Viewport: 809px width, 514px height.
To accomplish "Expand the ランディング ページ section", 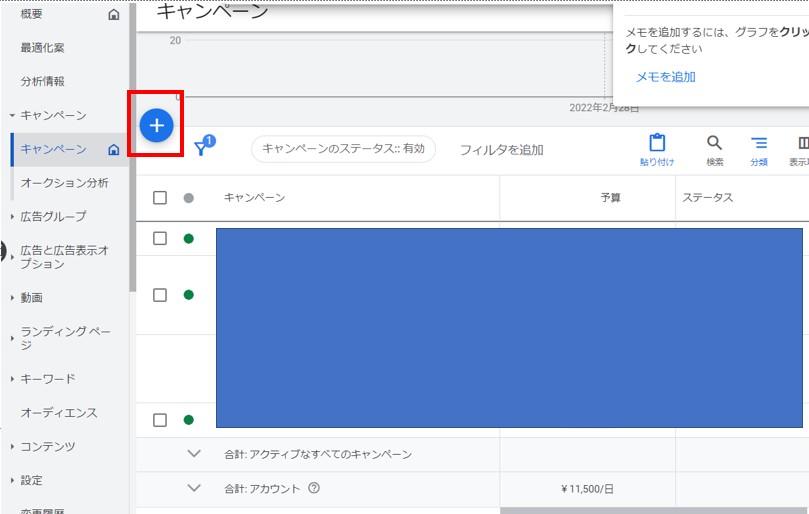I will 12,338.
